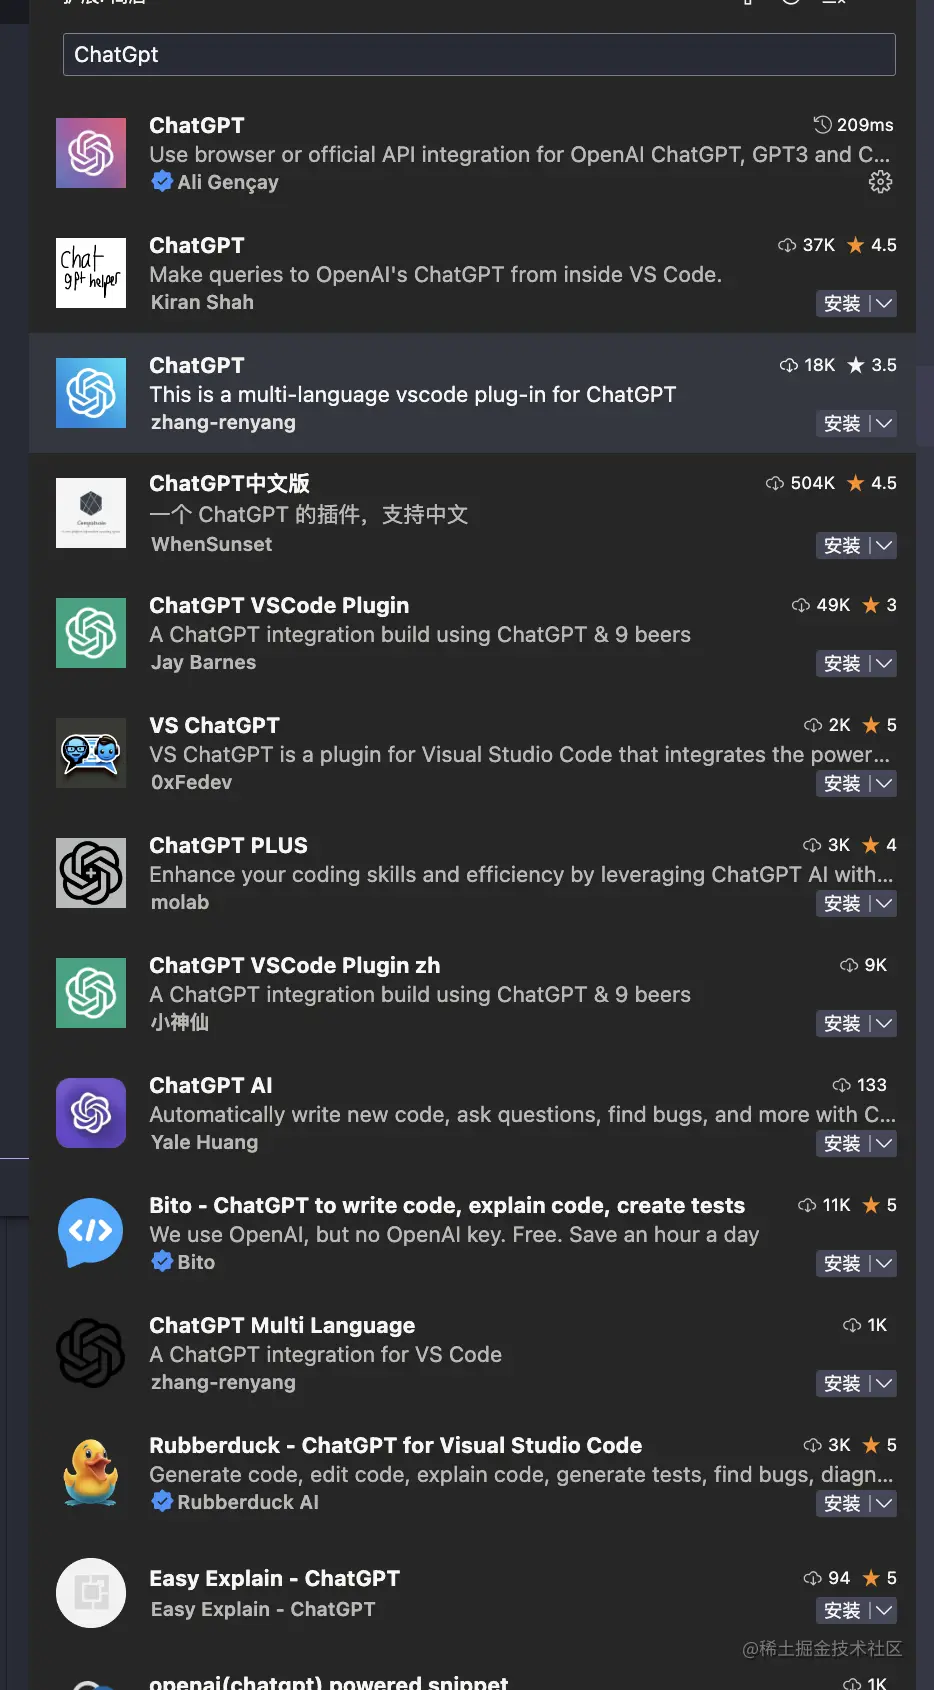This screenshot has height=1690, width=934.
Task: Click the Easy Explain round icon
Action: (x=91, y=1593)
